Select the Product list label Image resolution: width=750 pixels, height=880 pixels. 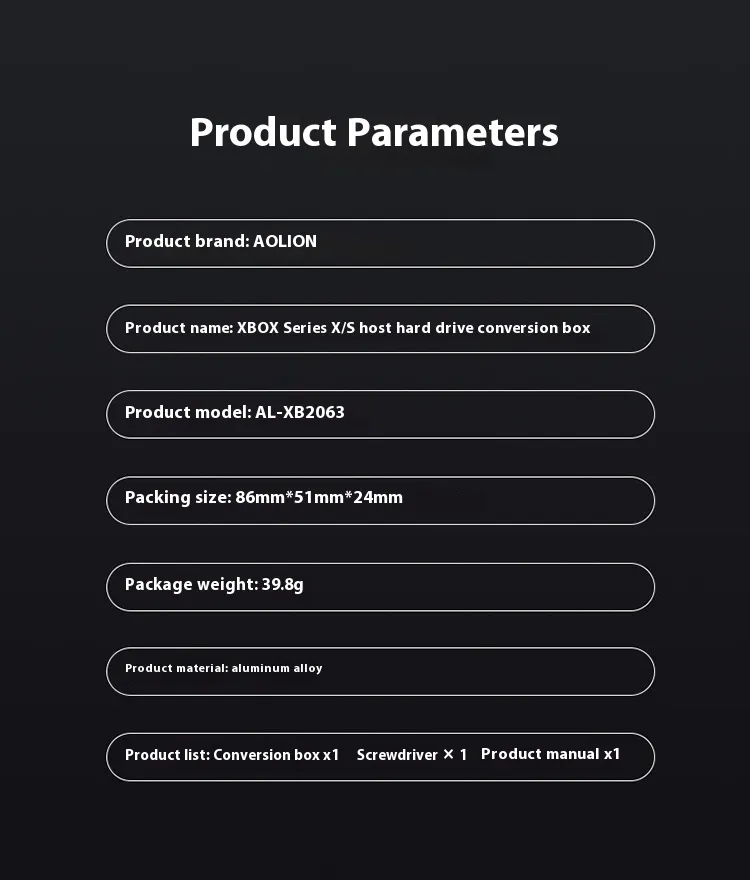pos(167,755)
